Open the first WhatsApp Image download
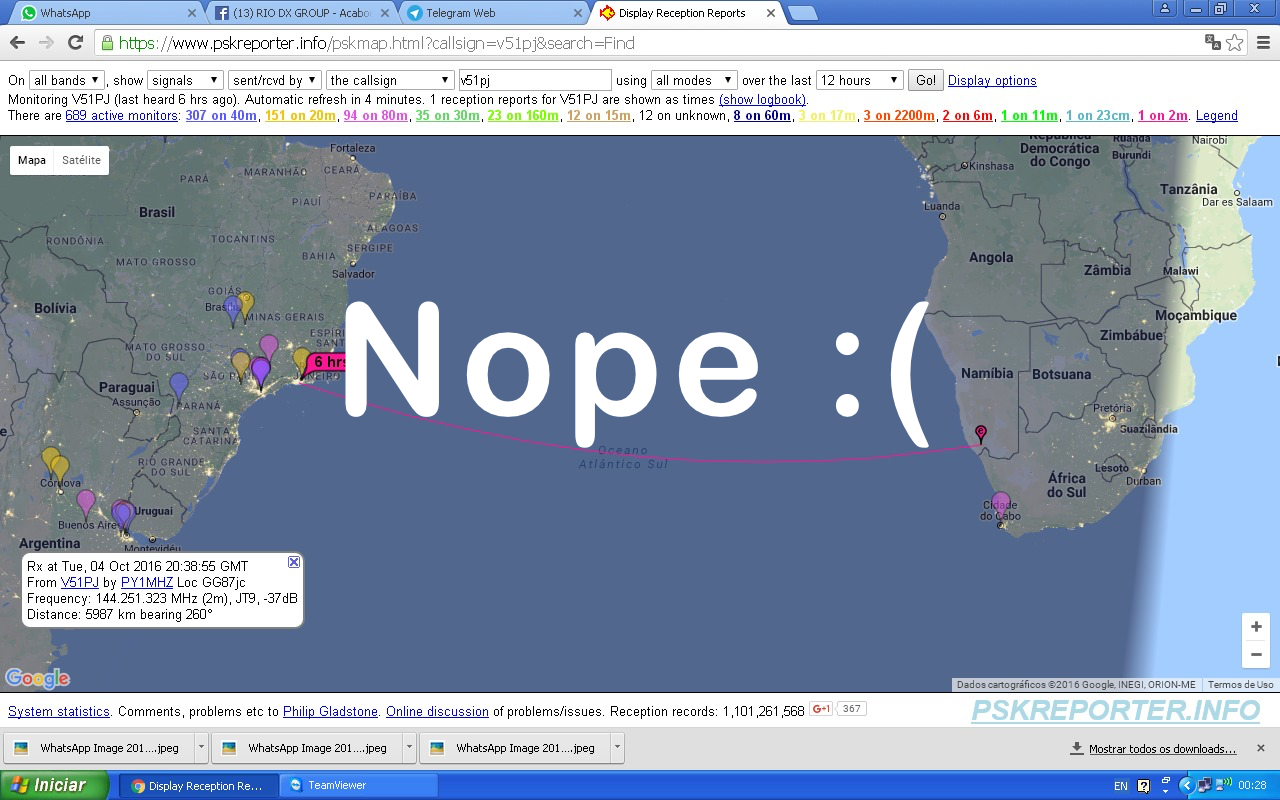Screen dimensions: 1280x800 98,748
